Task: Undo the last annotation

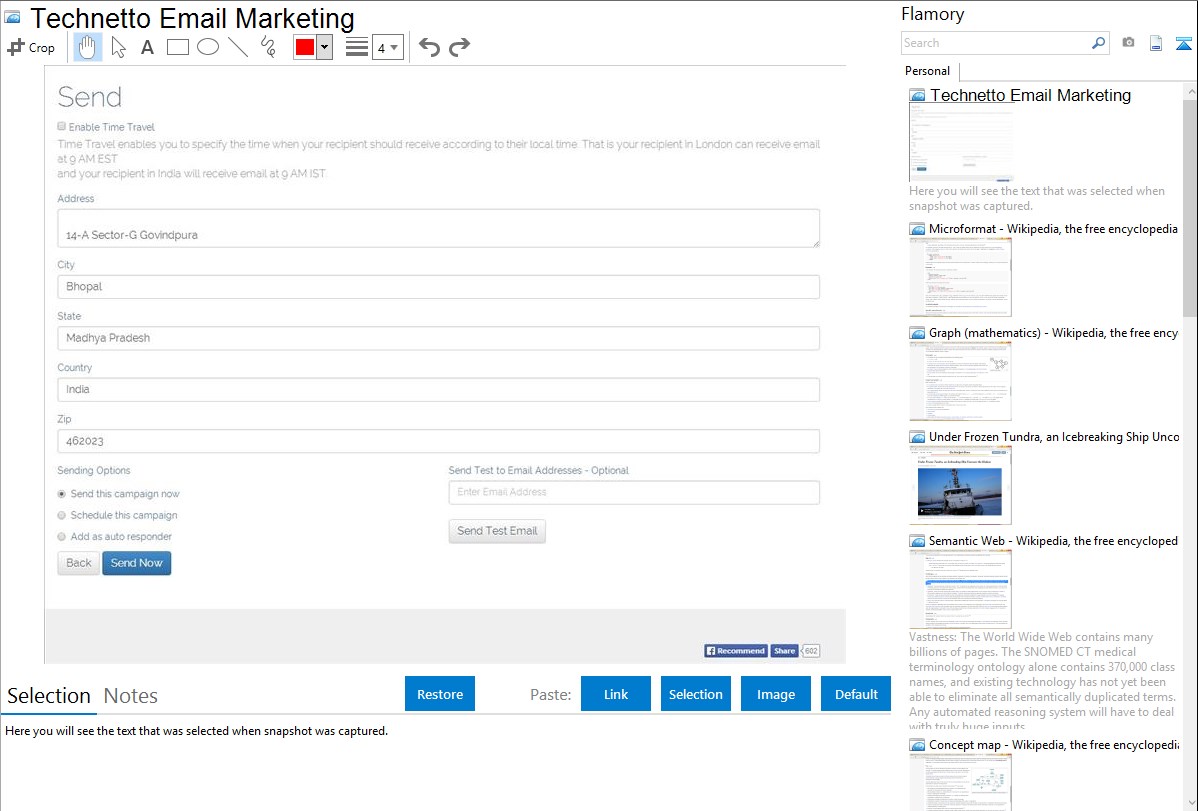Action: 429,47
